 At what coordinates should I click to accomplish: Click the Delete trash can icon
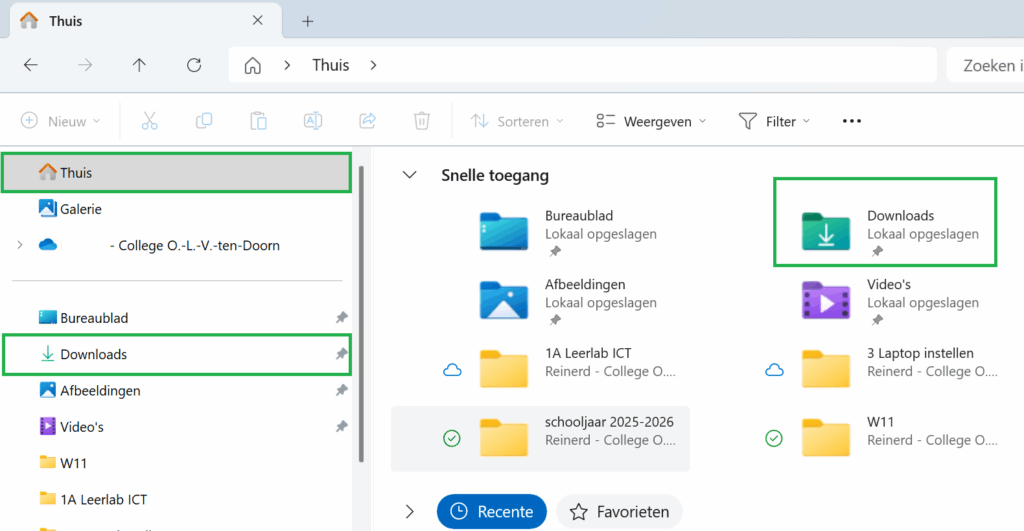(x=422, y=121)
